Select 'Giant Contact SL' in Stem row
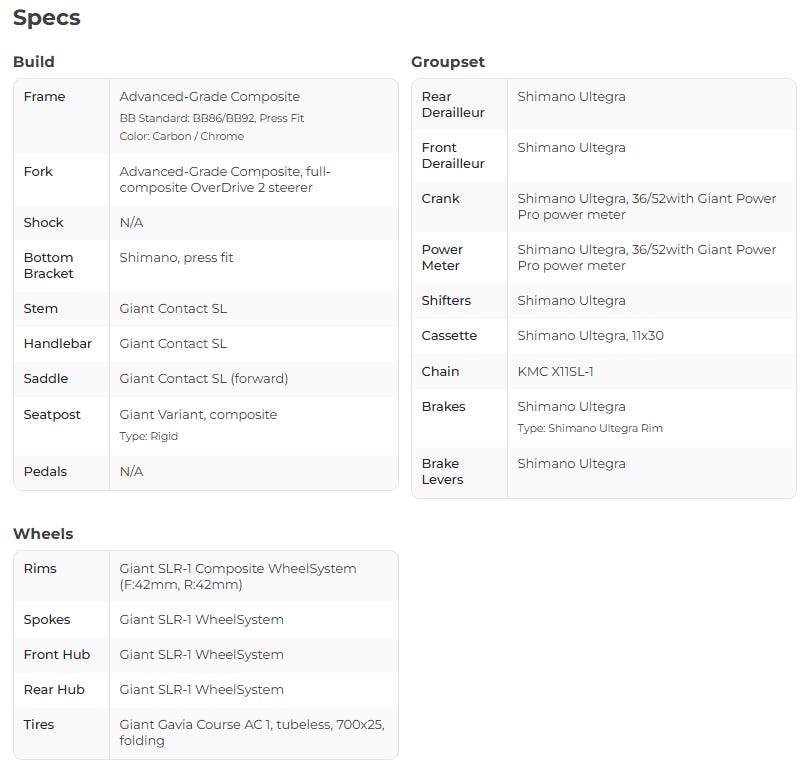This screenshot has height=775, width=804. click(x=173, y=309)
